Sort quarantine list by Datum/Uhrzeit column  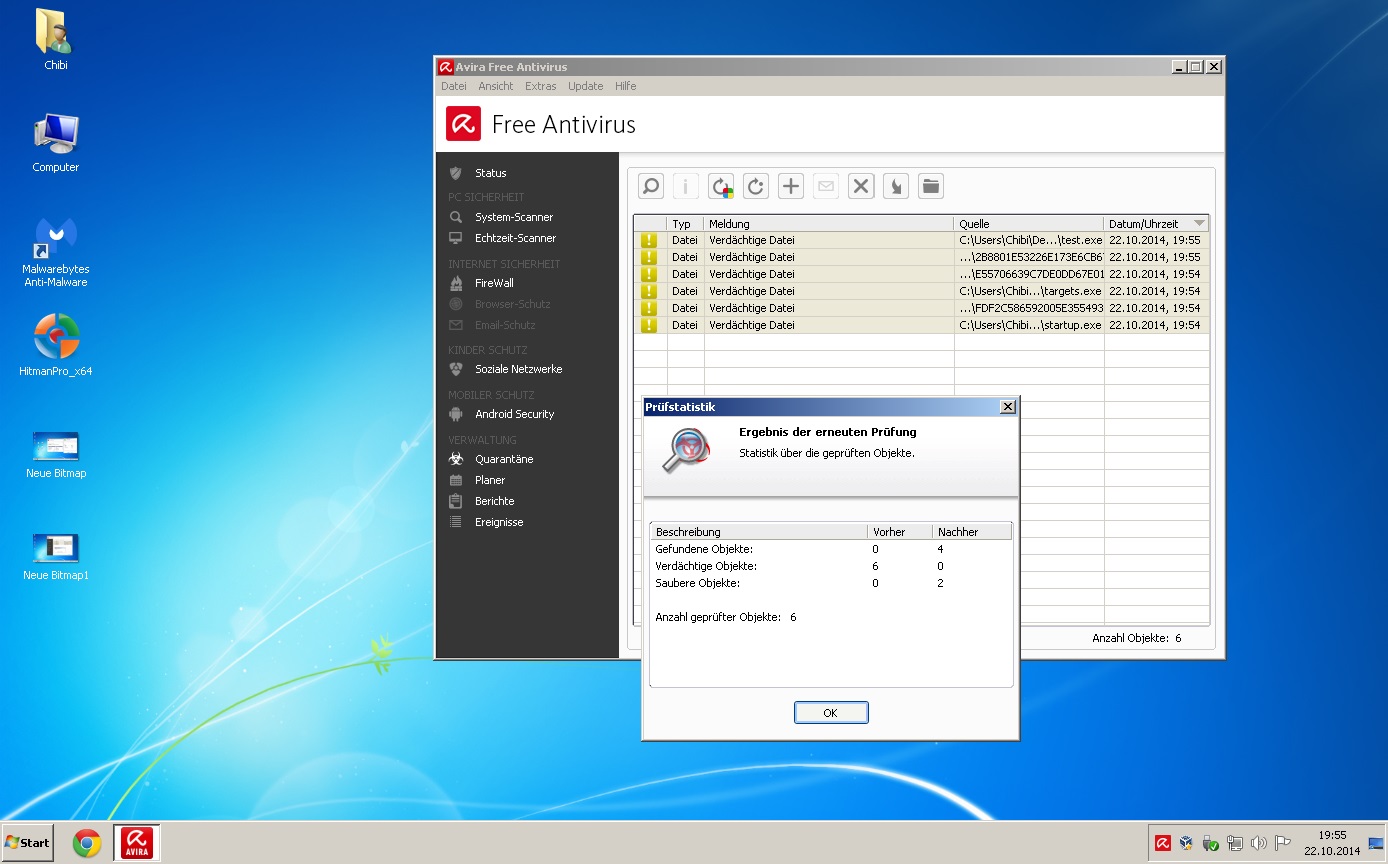[1157, 224]
